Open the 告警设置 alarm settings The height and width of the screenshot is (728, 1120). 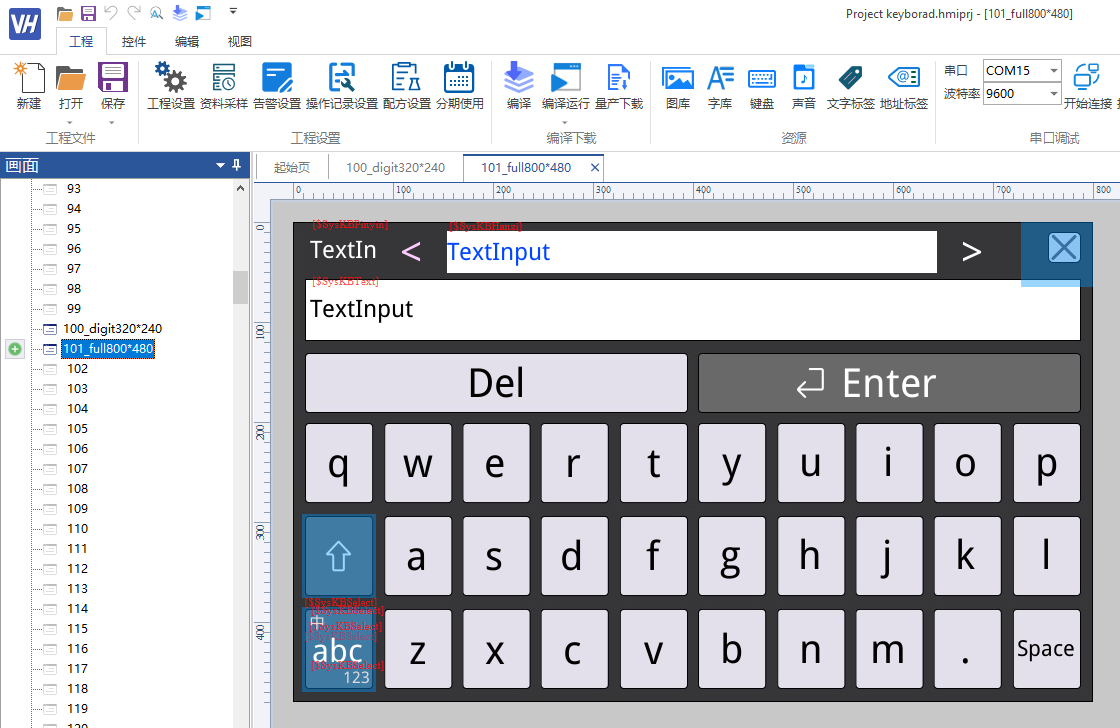pos(277,85)
